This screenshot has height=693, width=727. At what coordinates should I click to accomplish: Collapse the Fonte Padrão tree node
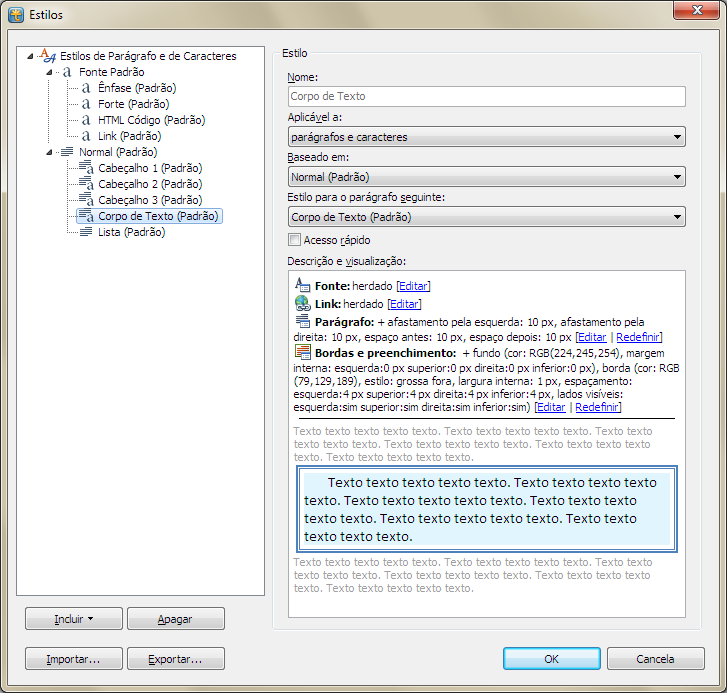pos(49,72)
